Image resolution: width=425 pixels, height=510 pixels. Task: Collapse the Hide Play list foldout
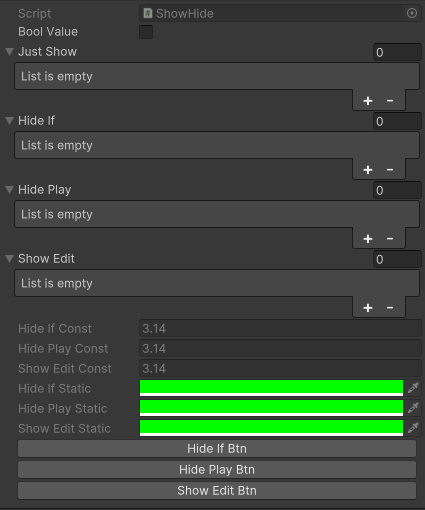pyautogui.click(x=10, y=190)
